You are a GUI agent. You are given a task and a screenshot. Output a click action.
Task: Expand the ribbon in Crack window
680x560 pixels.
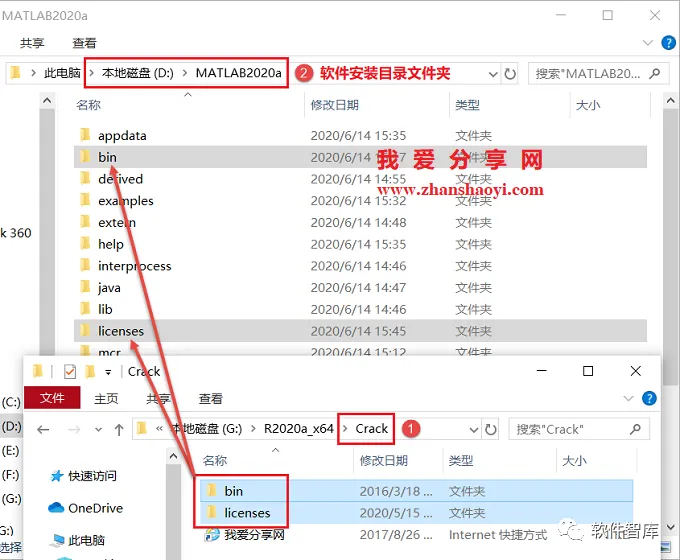[x=628, y=398]
